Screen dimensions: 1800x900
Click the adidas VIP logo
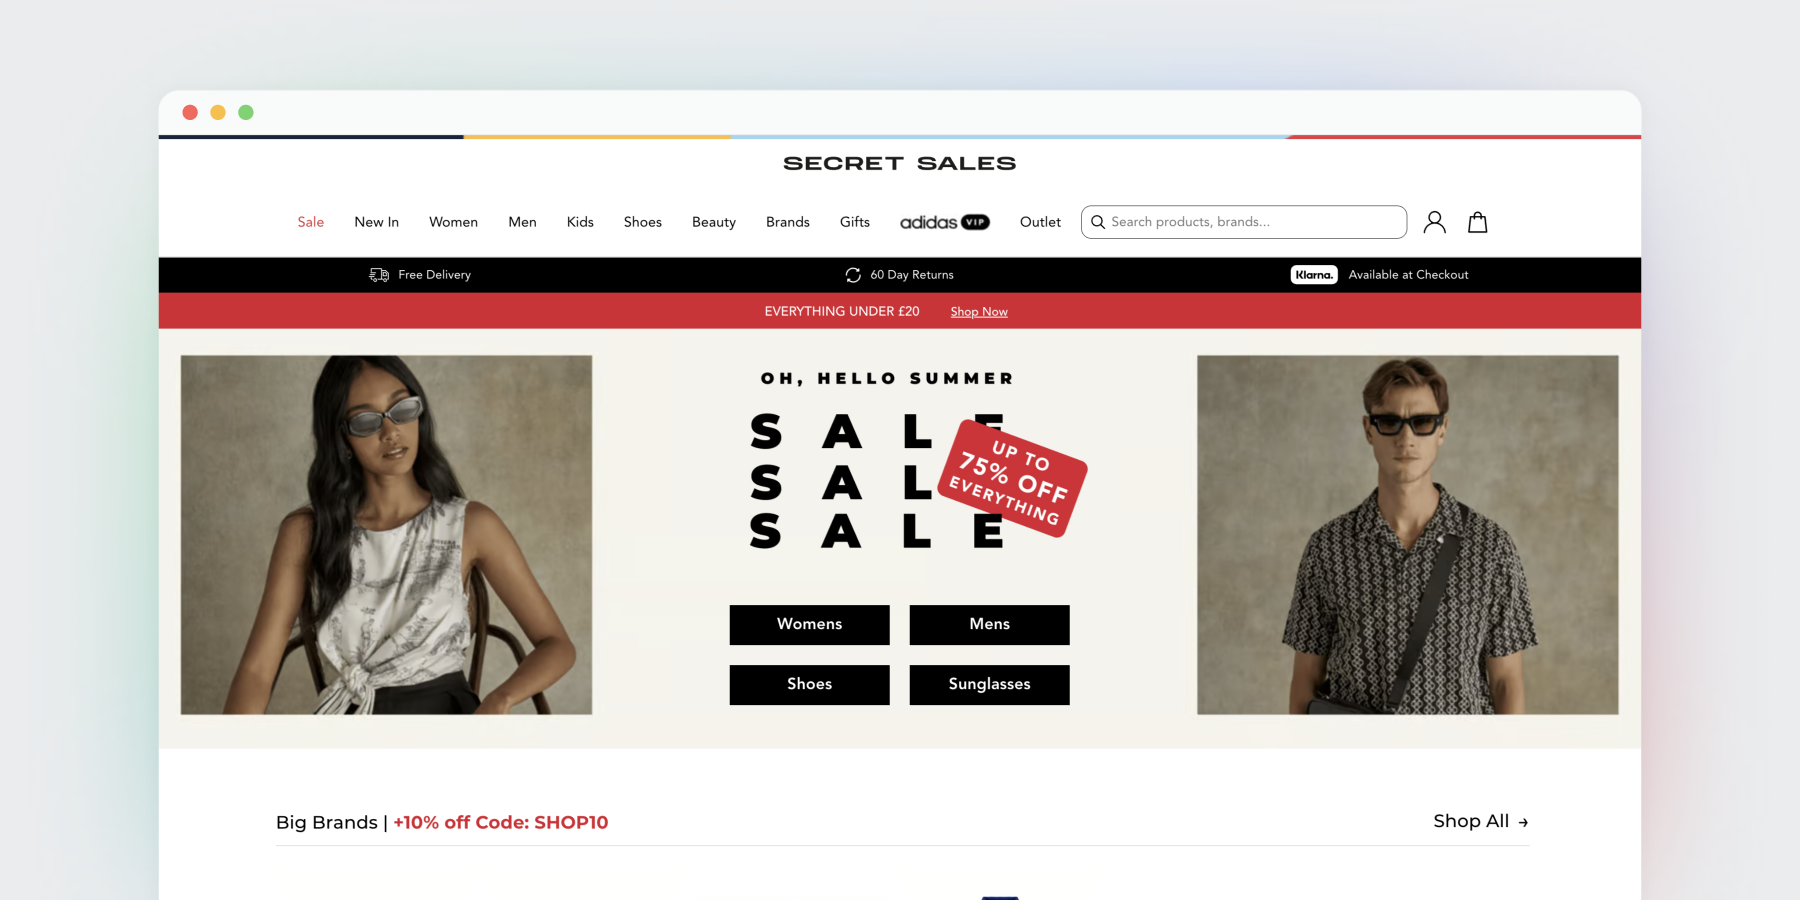944,222
